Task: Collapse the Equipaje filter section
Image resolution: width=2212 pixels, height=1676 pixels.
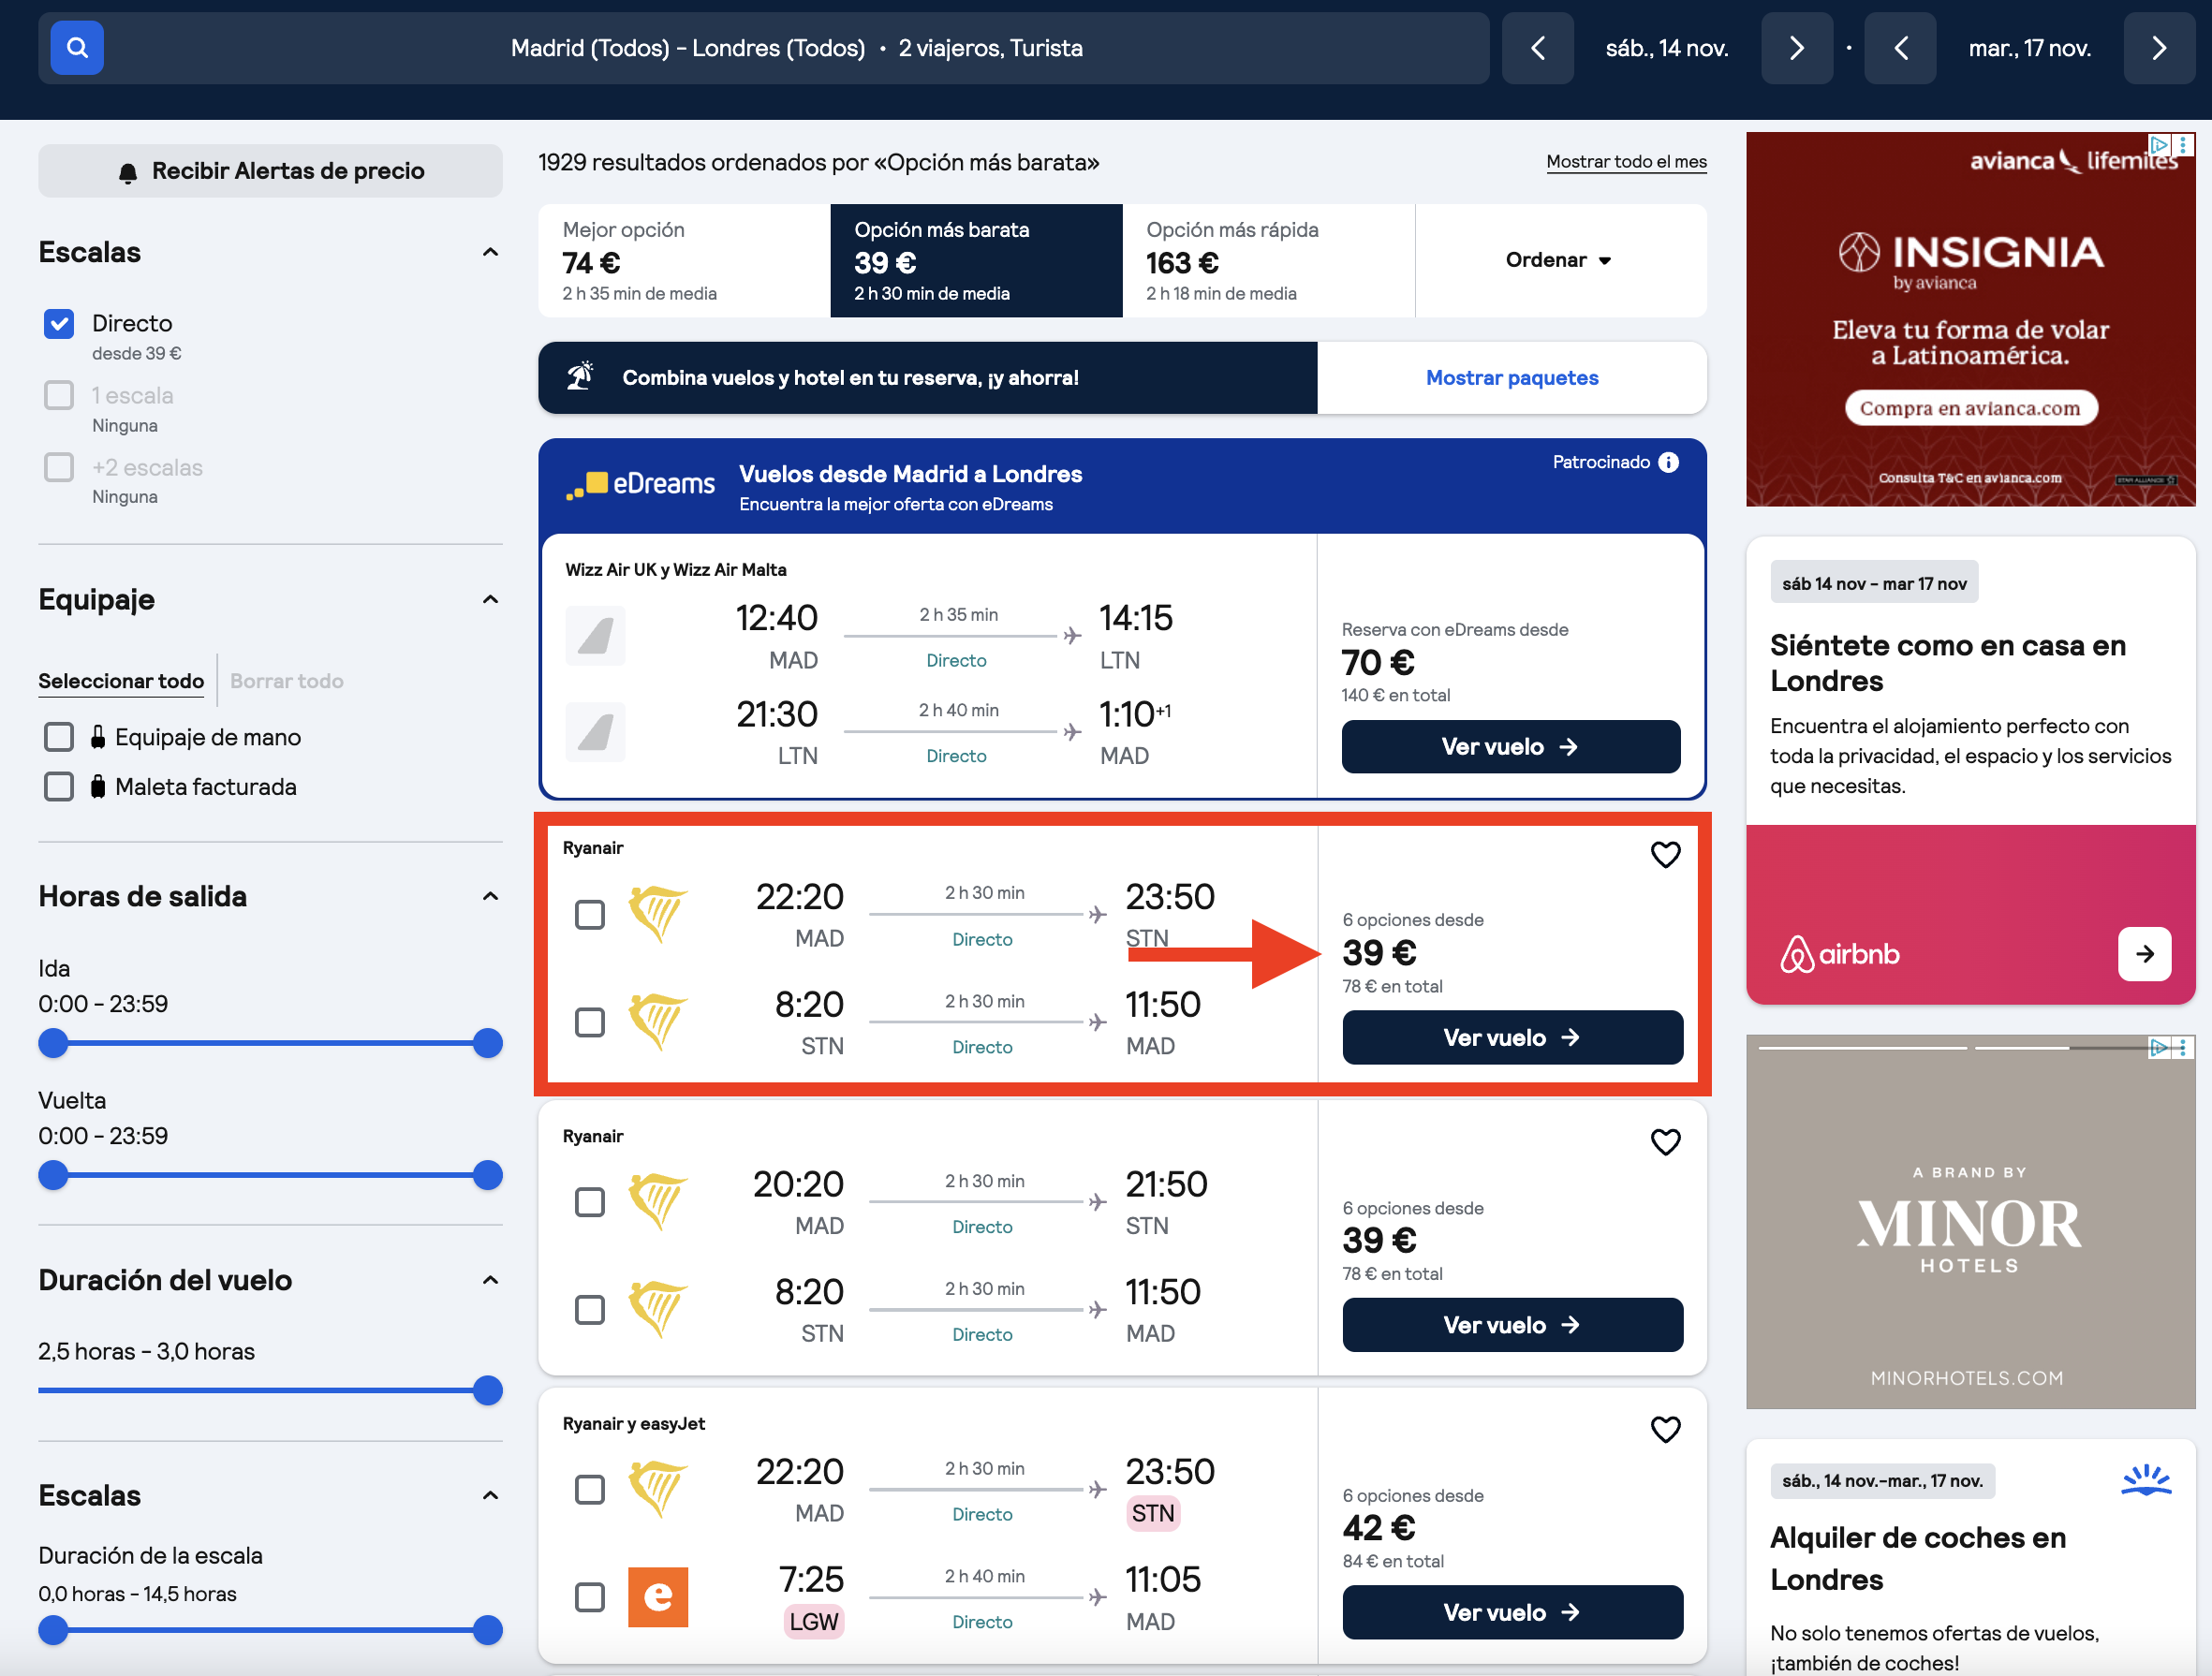Action: 490,599
